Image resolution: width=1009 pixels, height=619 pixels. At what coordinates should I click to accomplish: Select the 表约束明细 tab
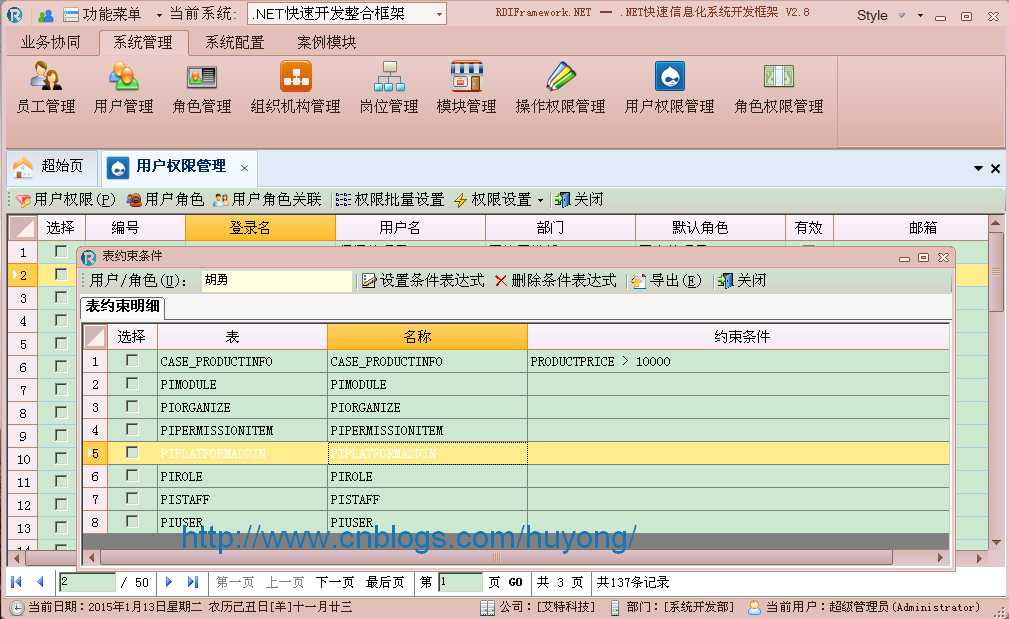pyautogui.click(x=122, y=306)
